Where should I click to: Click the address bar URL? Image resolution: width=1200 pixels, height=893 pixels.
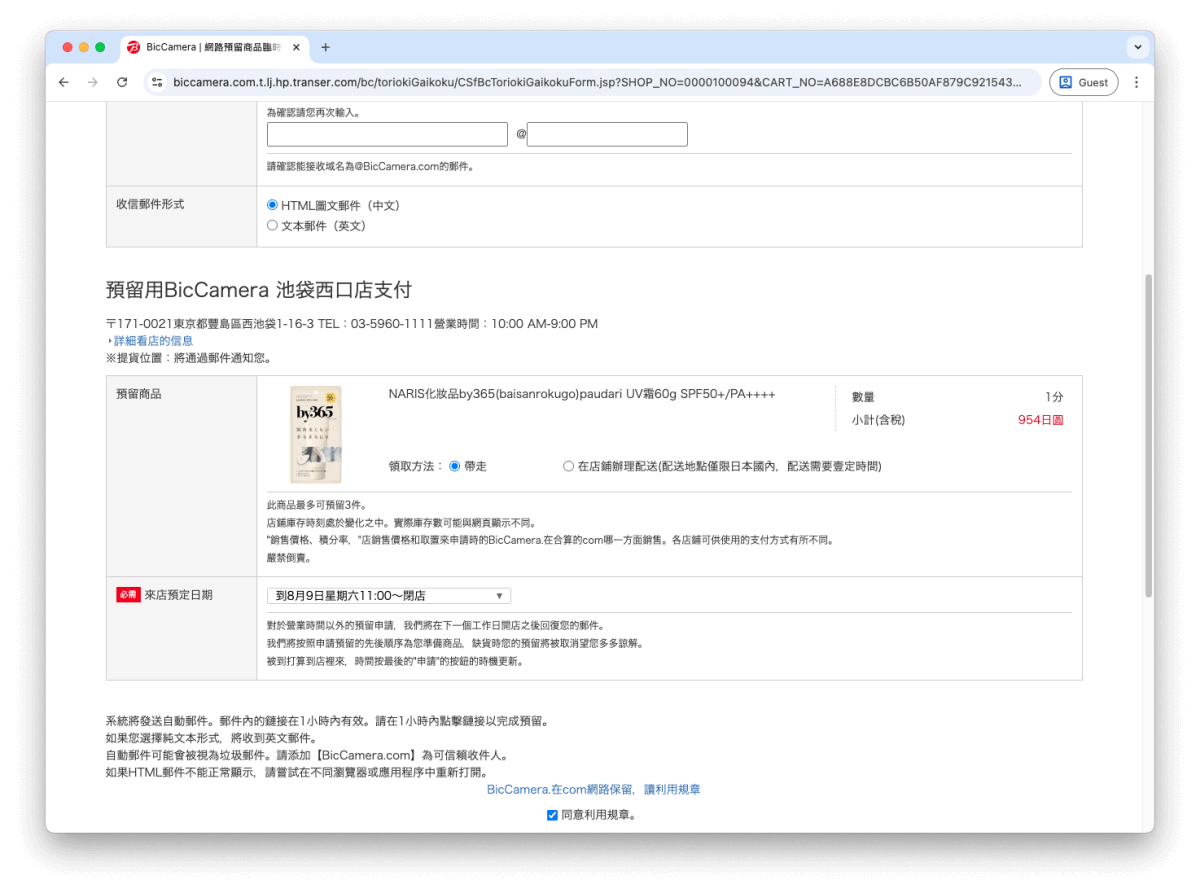point(597,82)
